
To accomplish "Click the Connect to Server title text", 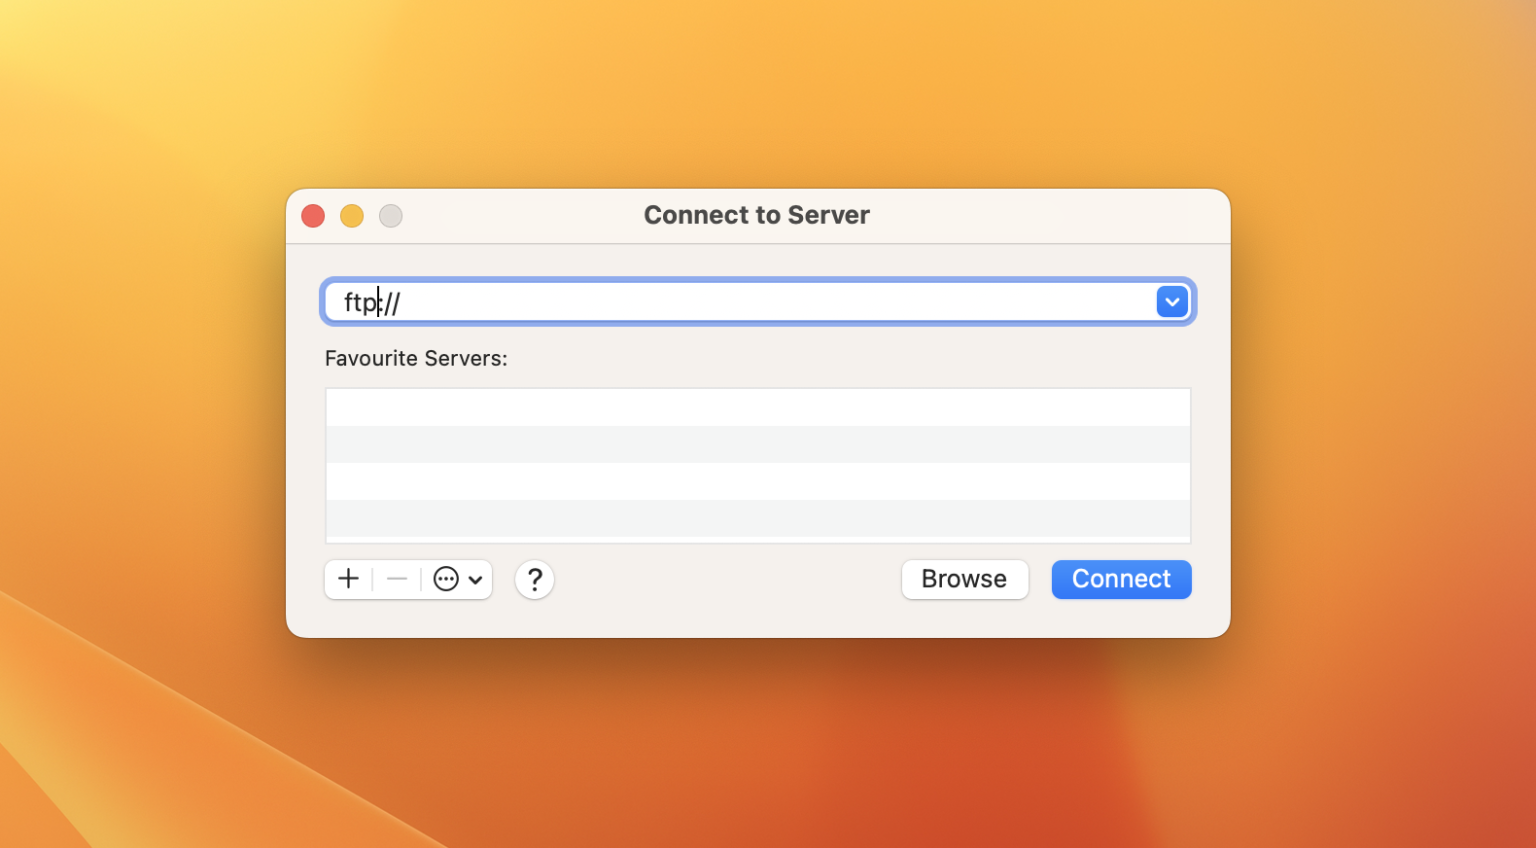I will pyautogui.click(x=756, y=215).
